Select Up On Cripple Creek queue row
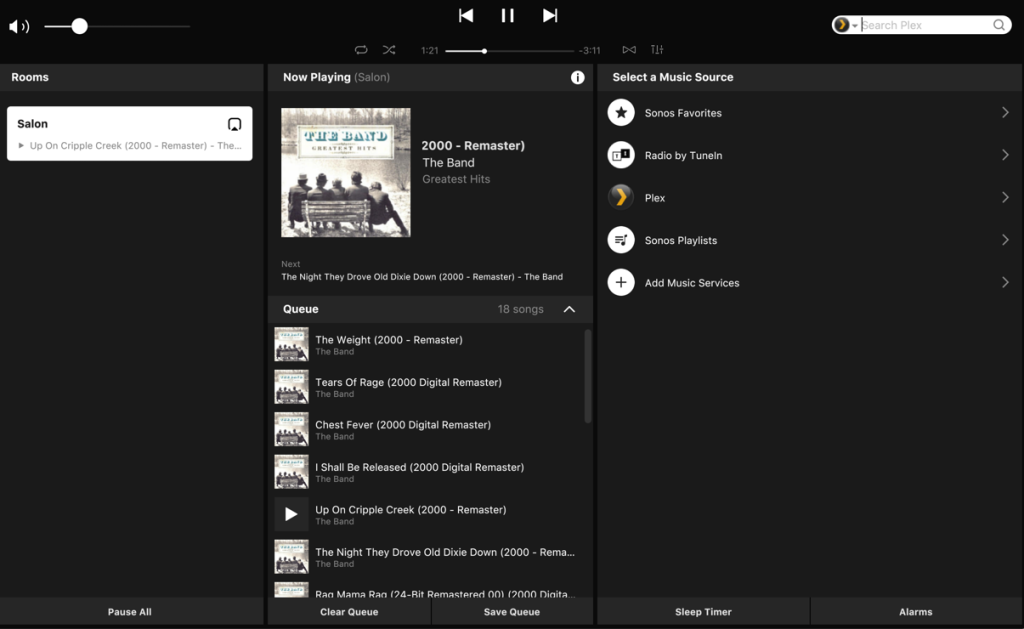Viewport: 1024px width, 629px height. pyautogui.click(x=426, y=514)
